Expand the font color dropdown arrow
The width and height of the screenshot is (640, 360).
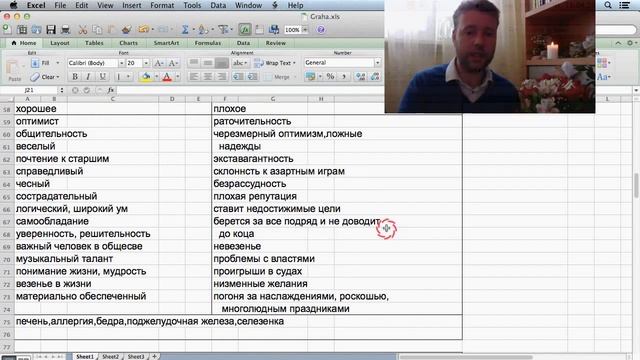tap(177, 76)
